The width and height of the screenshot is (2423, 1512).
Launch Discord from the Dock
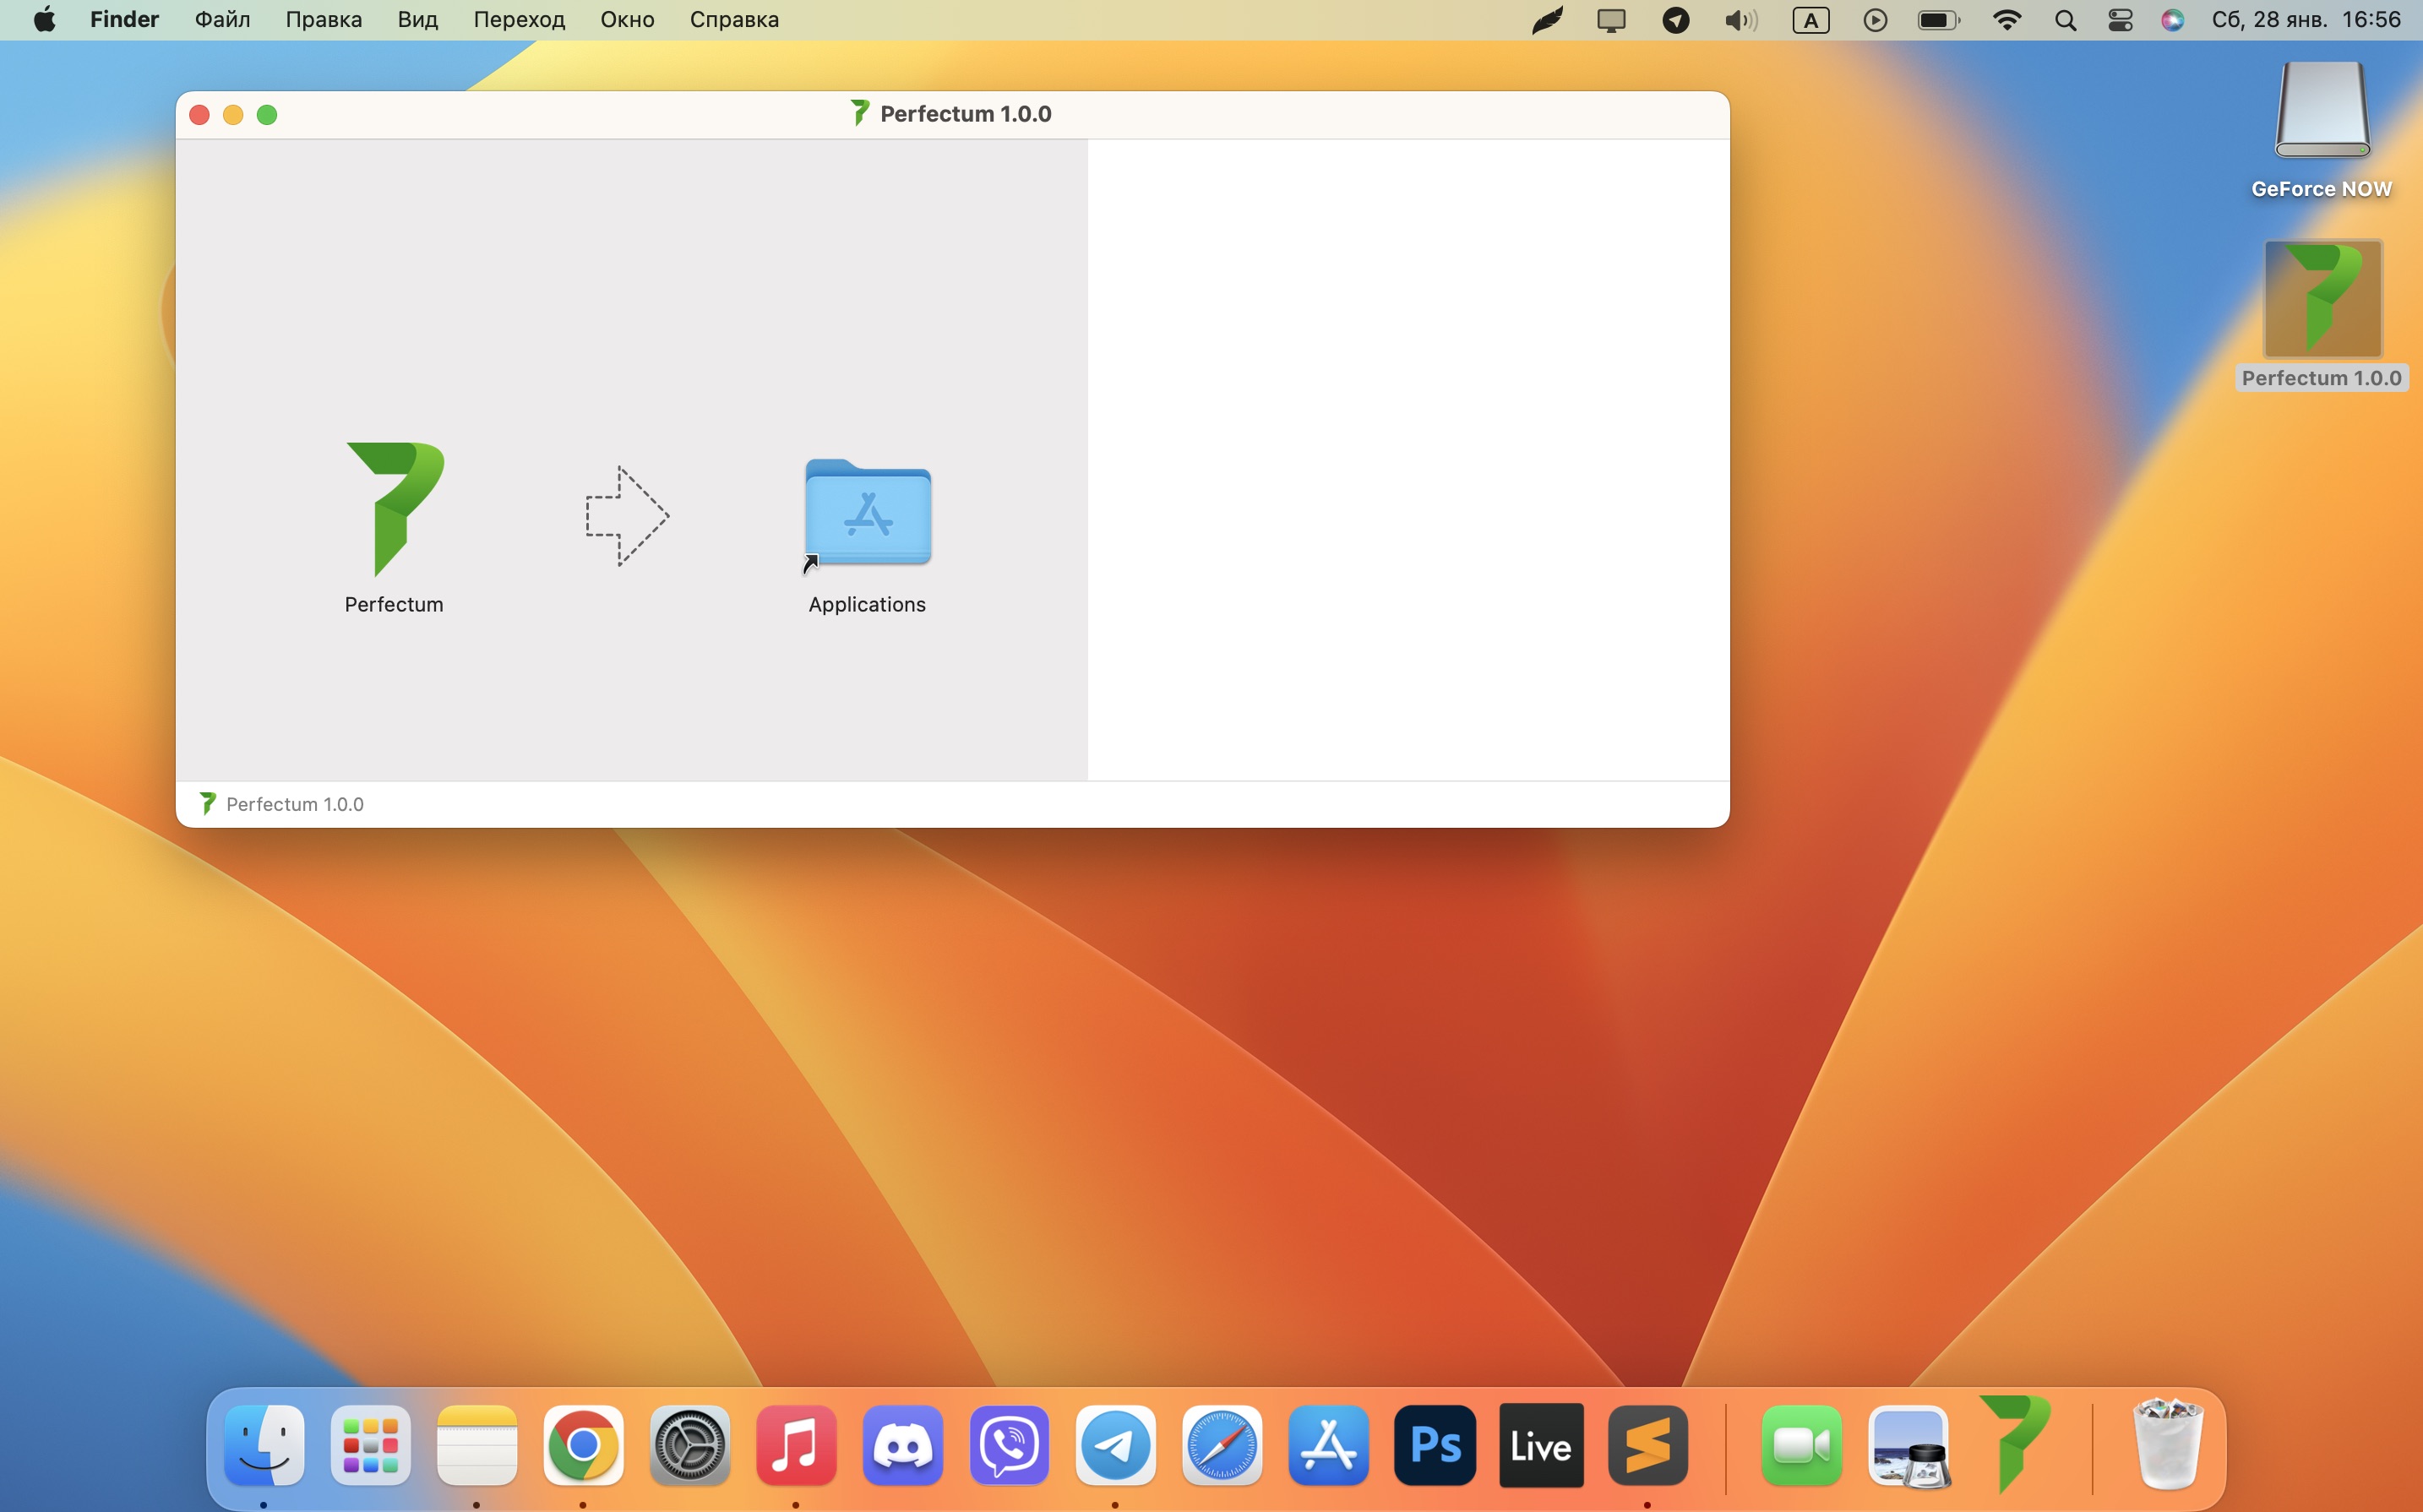tap(902, 1445)
